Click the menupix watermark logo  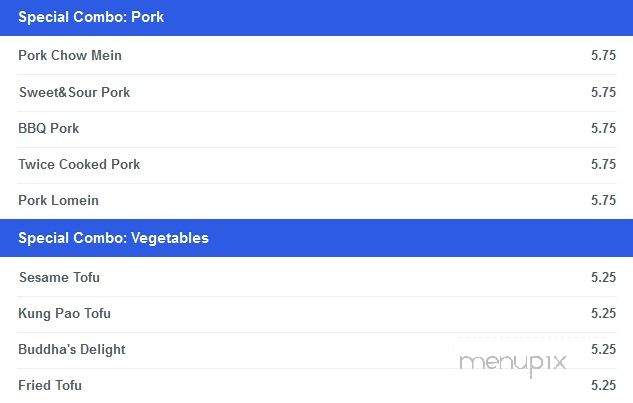(513, 363)
